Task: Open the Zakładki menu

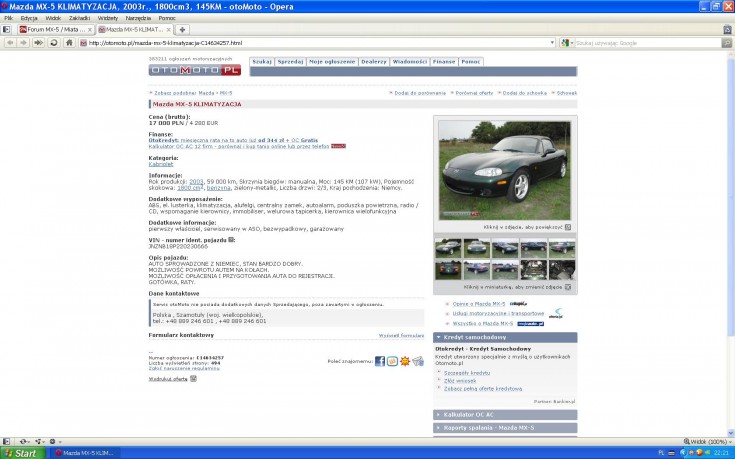Action: [x=79, y=18]
